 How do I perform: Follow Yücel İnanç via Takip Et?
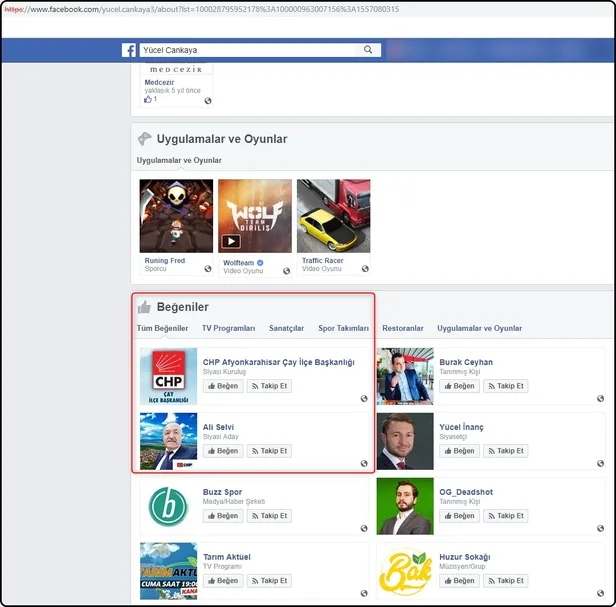point(505,451)
